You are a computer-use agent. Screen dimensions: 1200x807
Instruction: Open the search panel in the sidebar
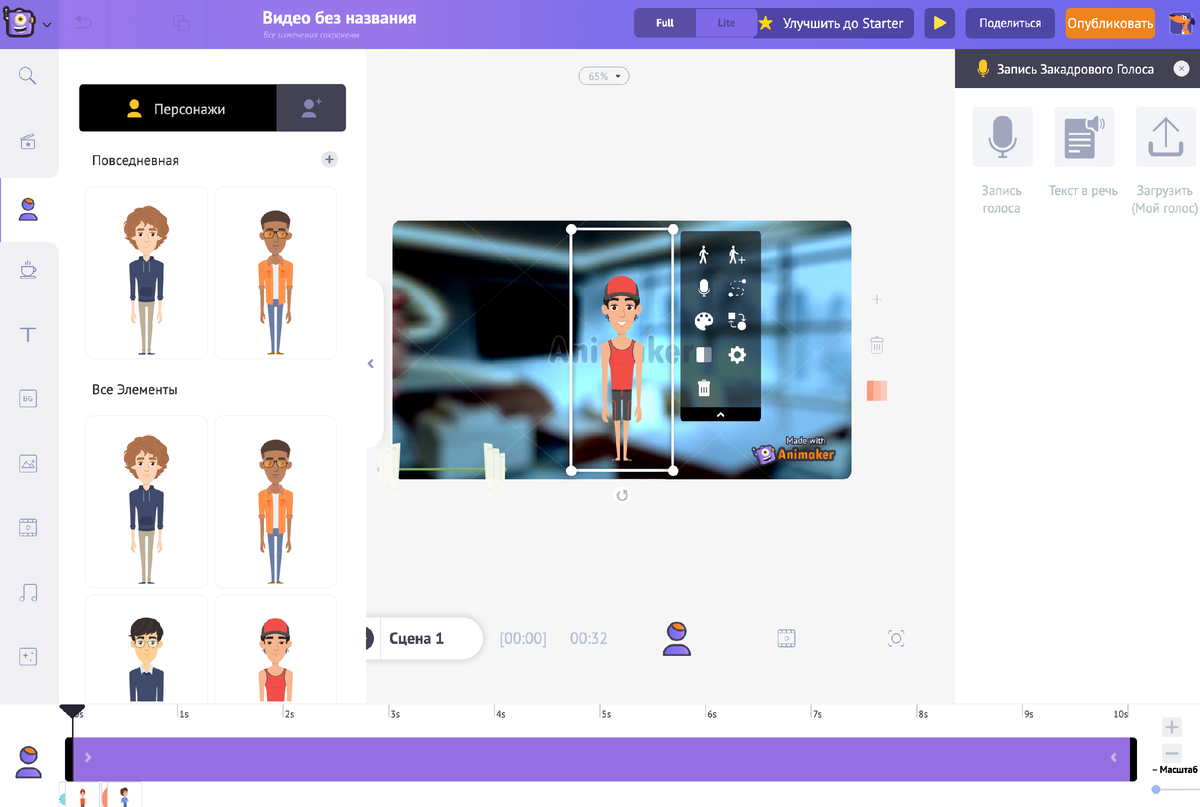(x=28, y=76)
